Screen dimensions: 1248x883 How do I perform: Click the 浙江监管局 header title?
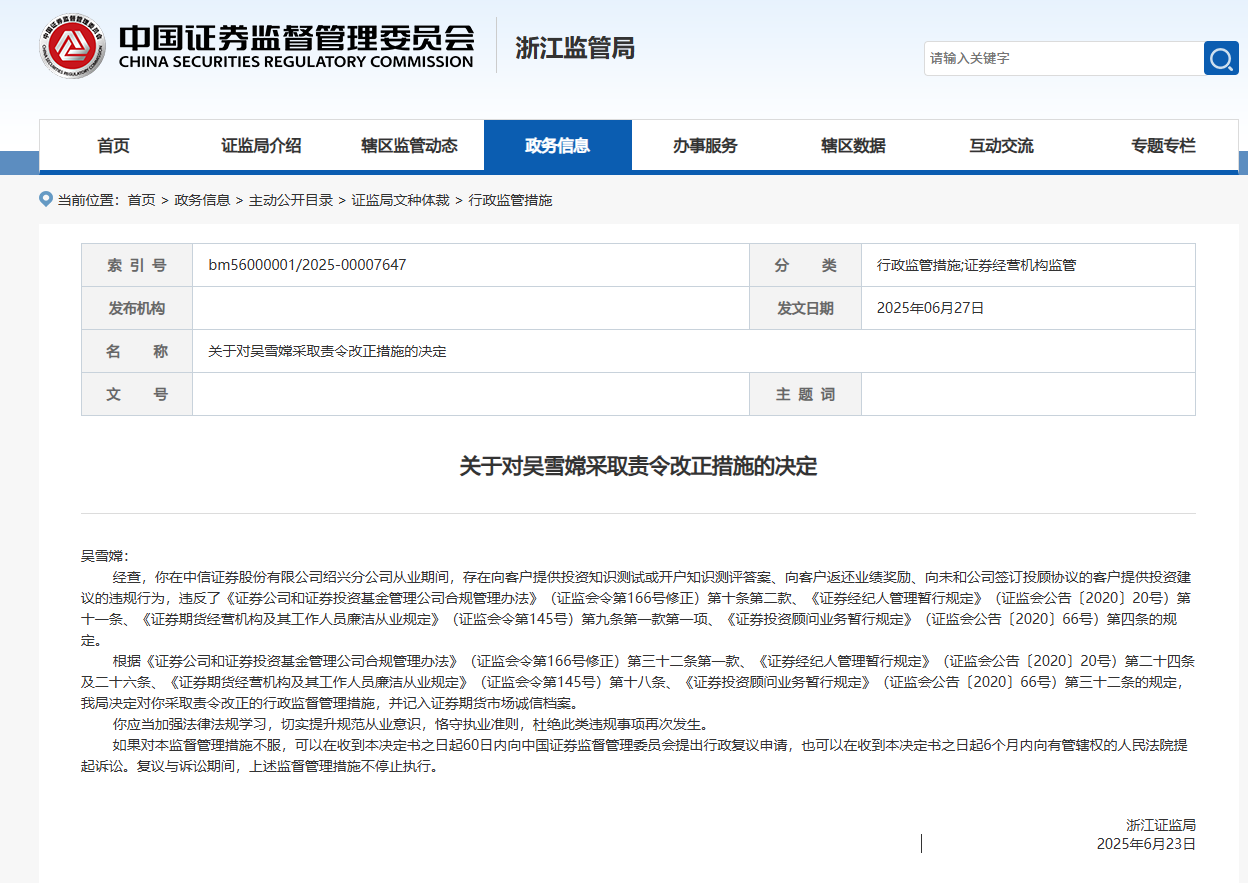tap(575, 48)
